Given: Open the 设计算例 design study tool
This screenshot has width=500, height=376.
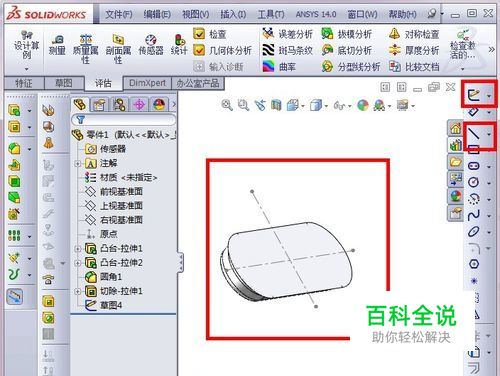Looking at the screenshot, I should tap(26, 45).
